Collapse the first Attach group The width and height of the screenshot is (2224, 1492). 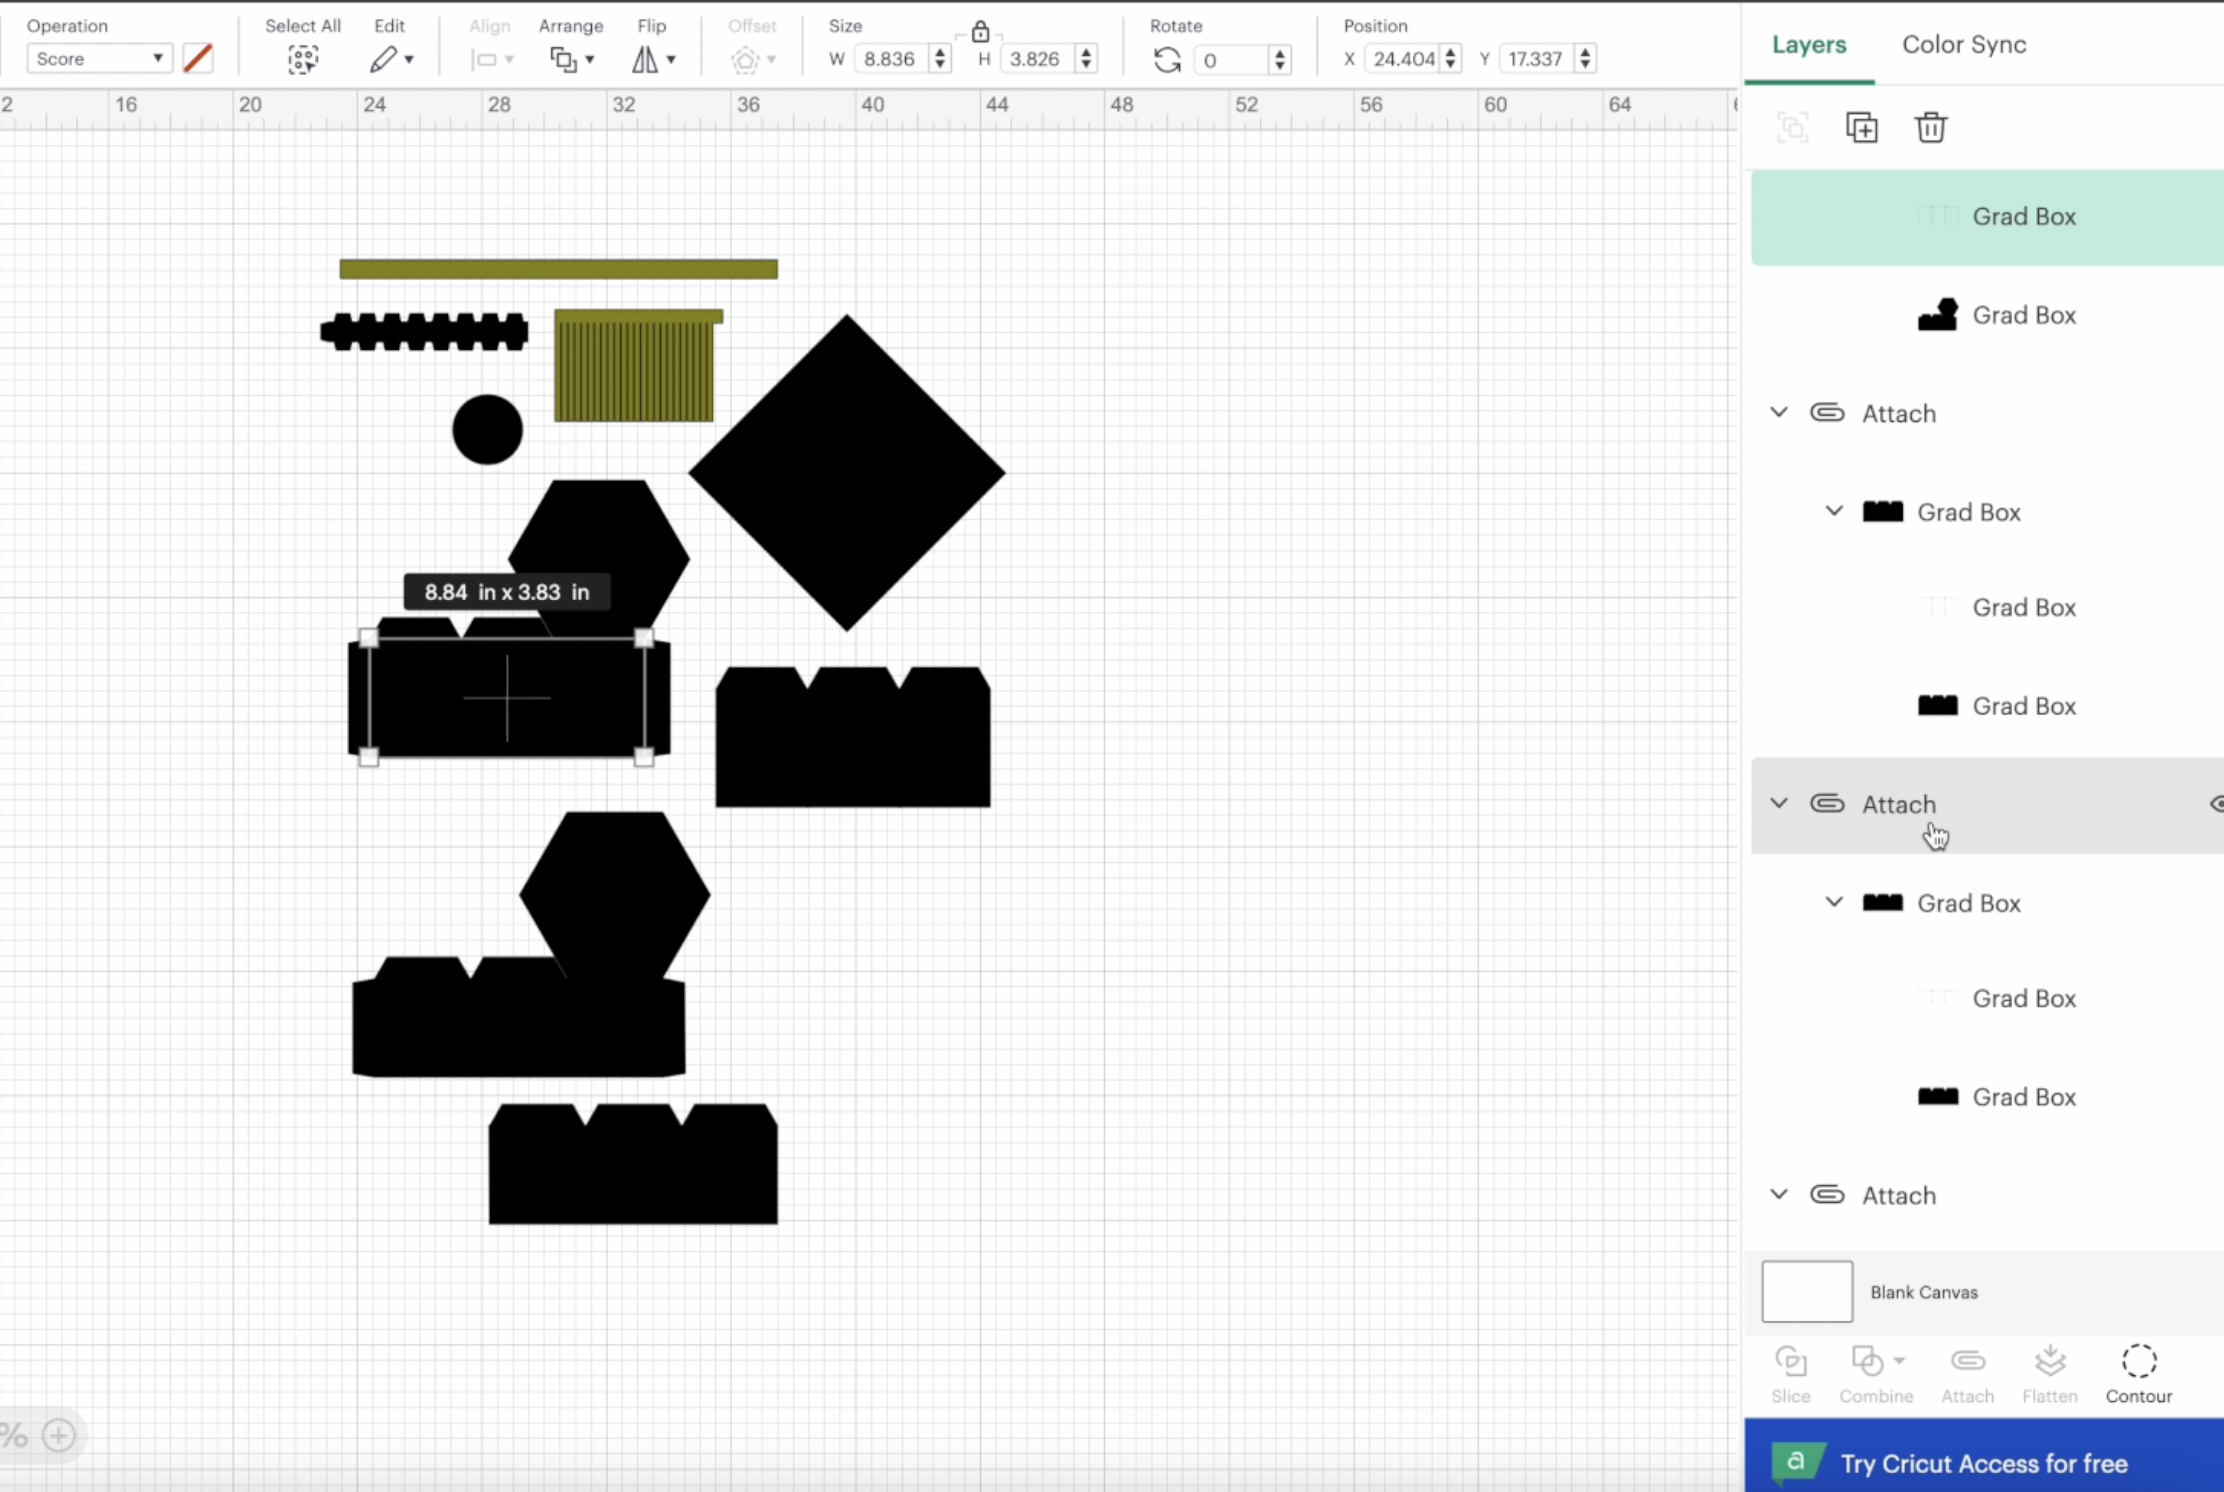point(1779,412)
